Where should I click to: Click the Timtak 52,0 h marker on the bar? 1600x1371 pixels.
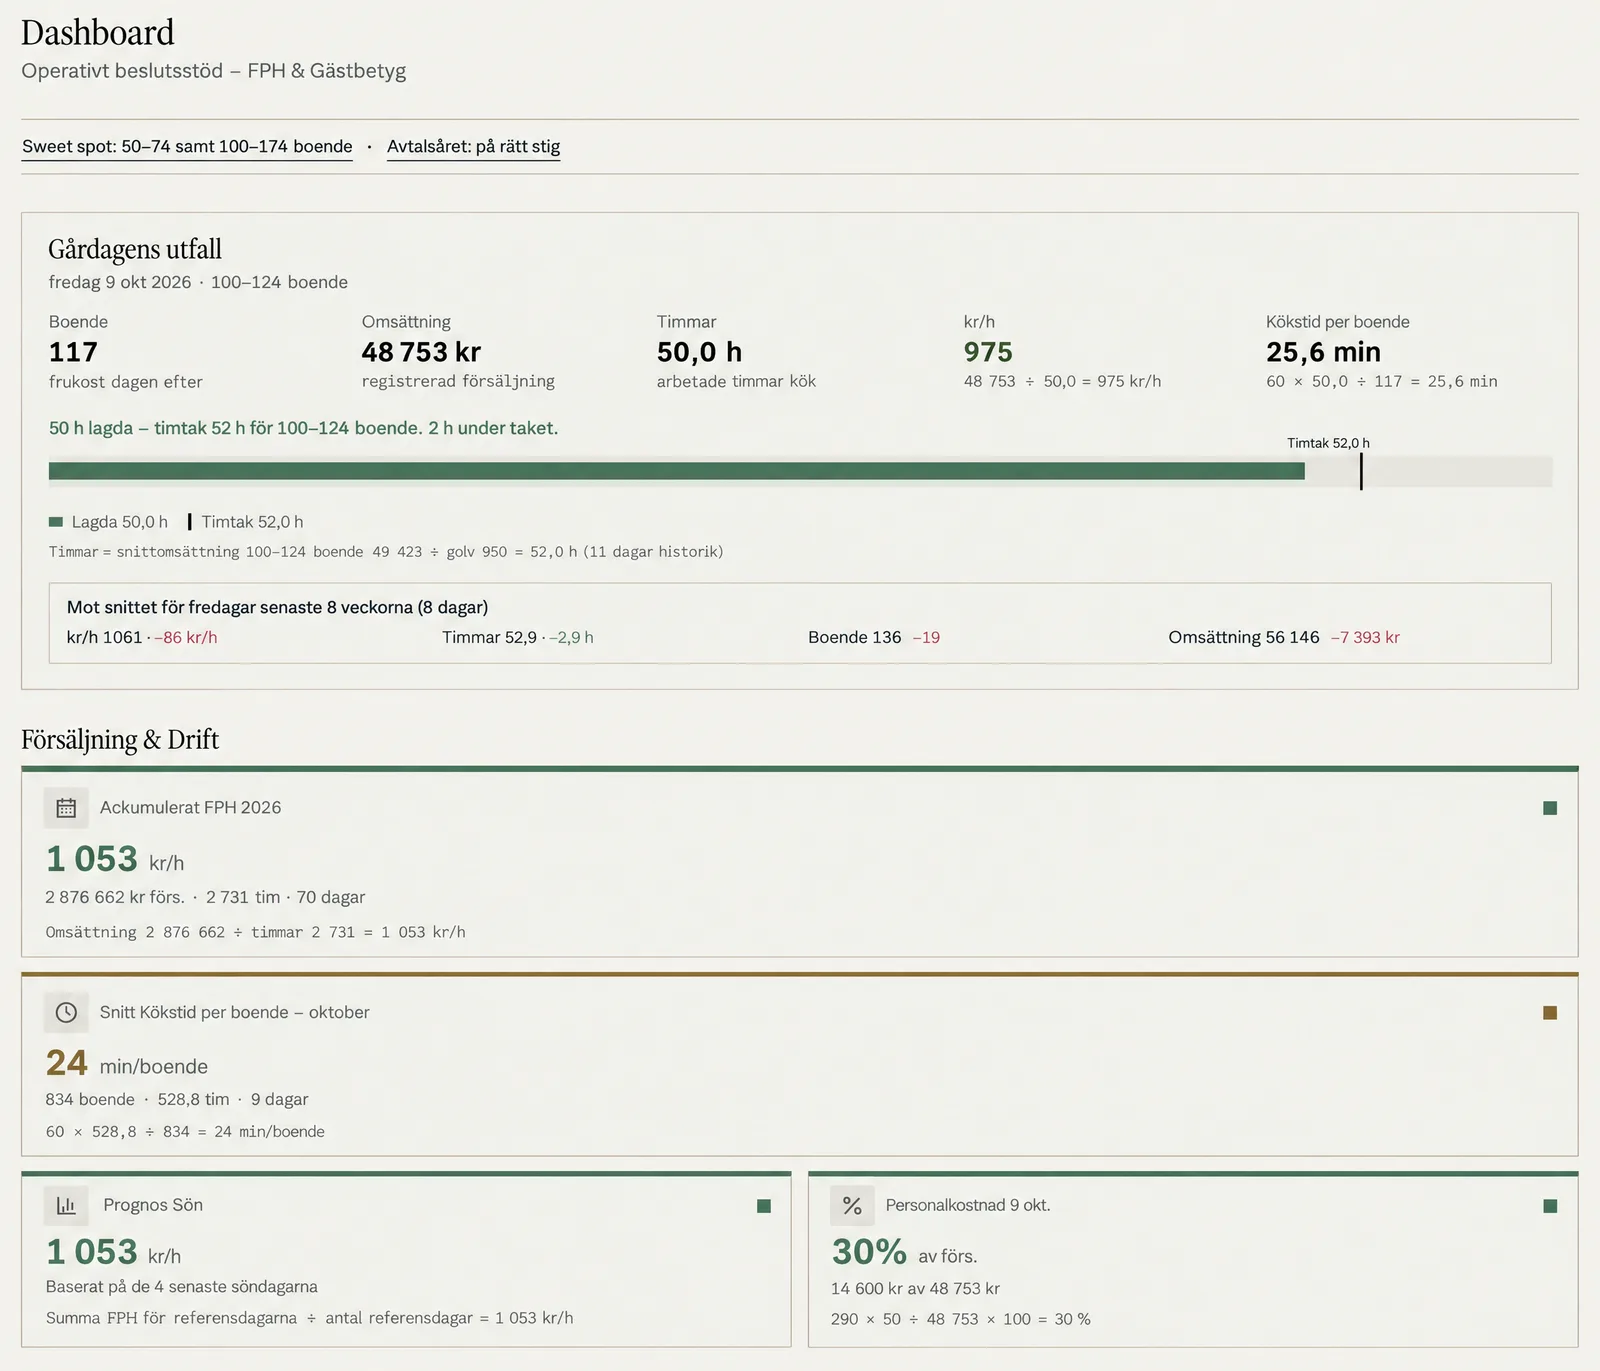point(1360,471)
